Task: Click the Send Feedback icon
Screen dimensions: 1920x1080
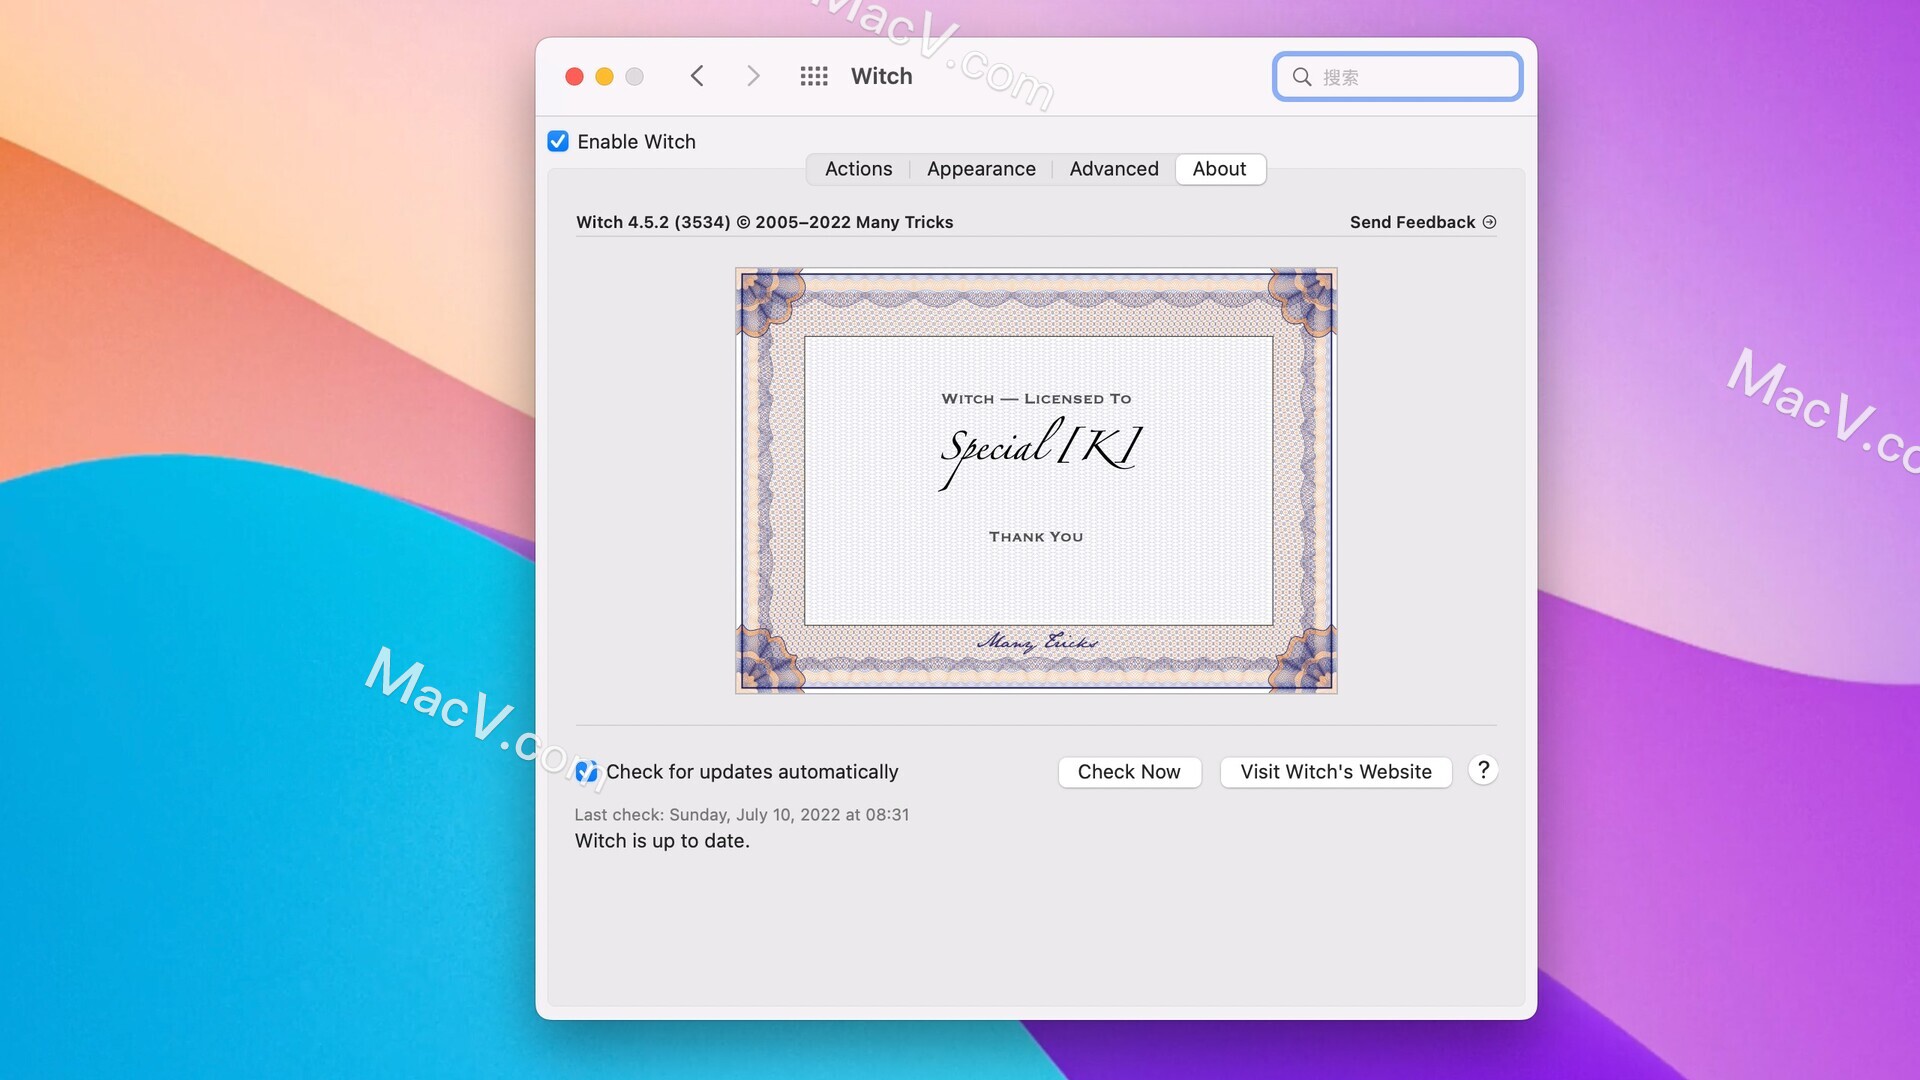Action: coord(1490,222)
